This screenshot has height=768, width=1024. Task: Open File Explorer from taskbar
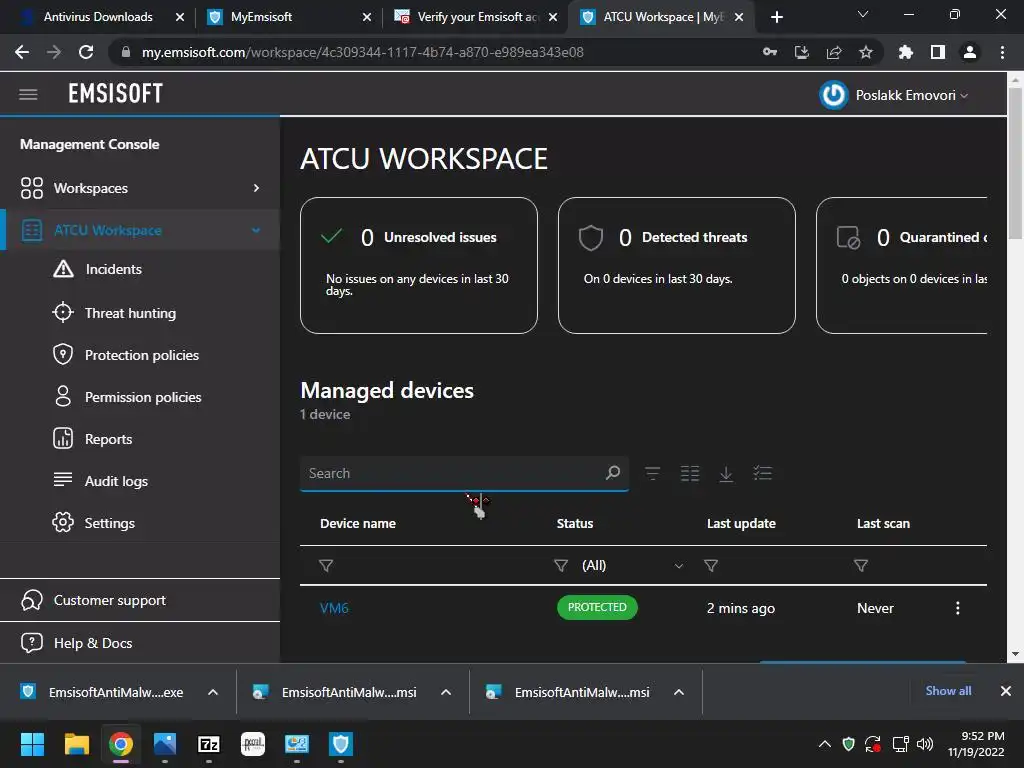pos(76,744)
